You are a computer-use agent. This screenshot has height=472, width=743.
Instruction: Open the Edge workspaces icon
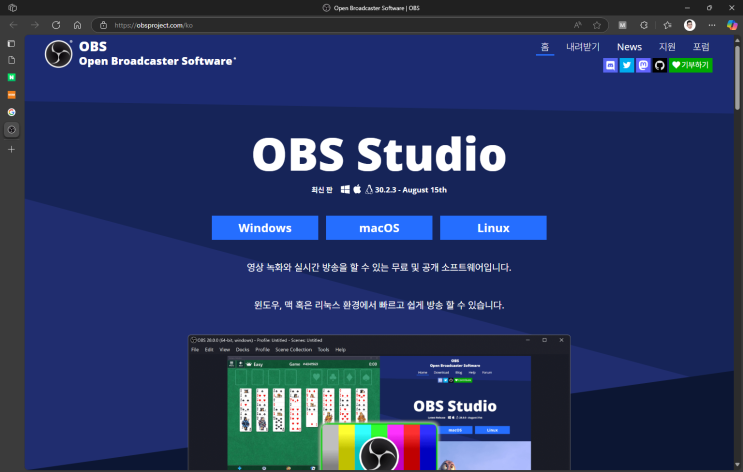(13, 8)
